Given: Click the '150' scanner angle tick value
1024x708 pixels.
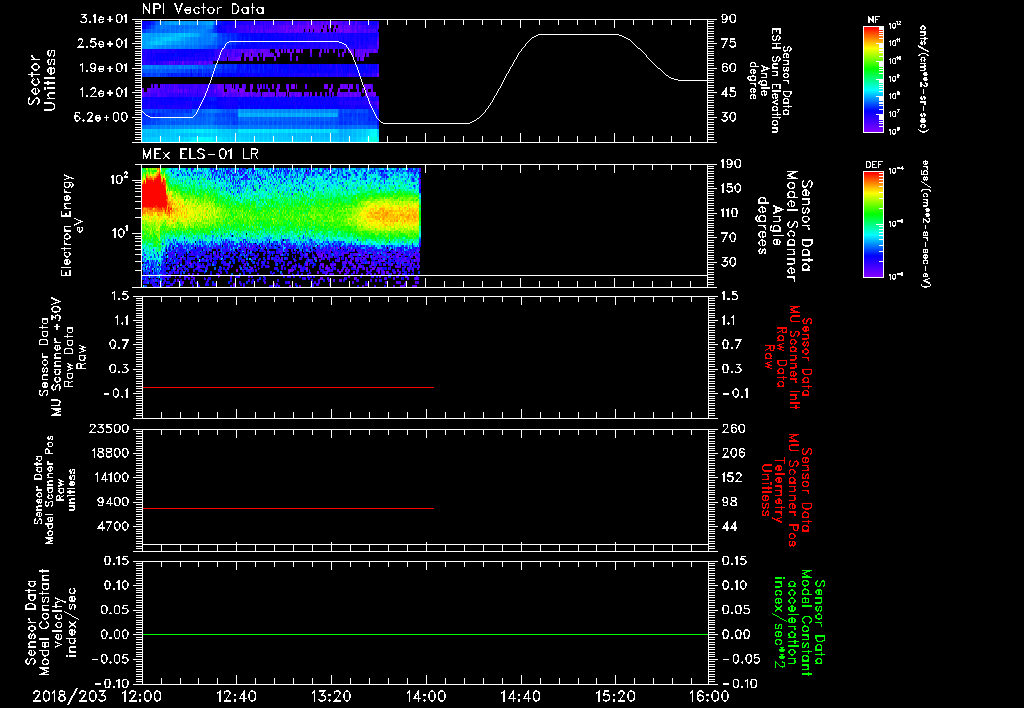Looking at the screenshot, I should [x=732, y=188].
